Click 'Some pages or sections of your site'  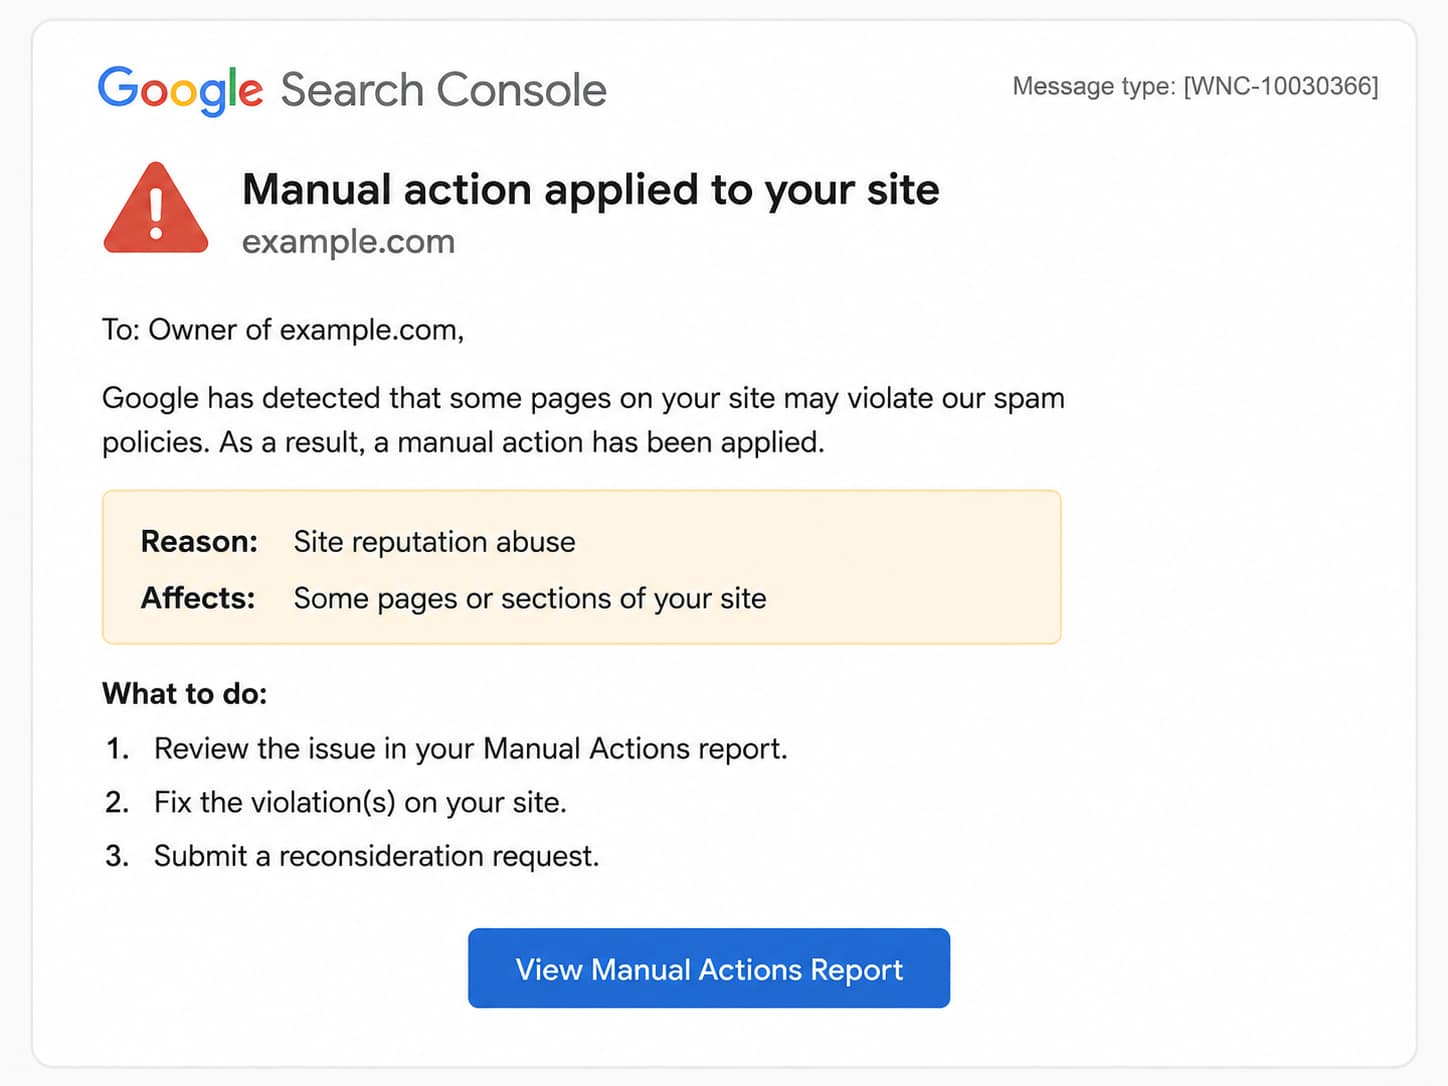(530, 598)
